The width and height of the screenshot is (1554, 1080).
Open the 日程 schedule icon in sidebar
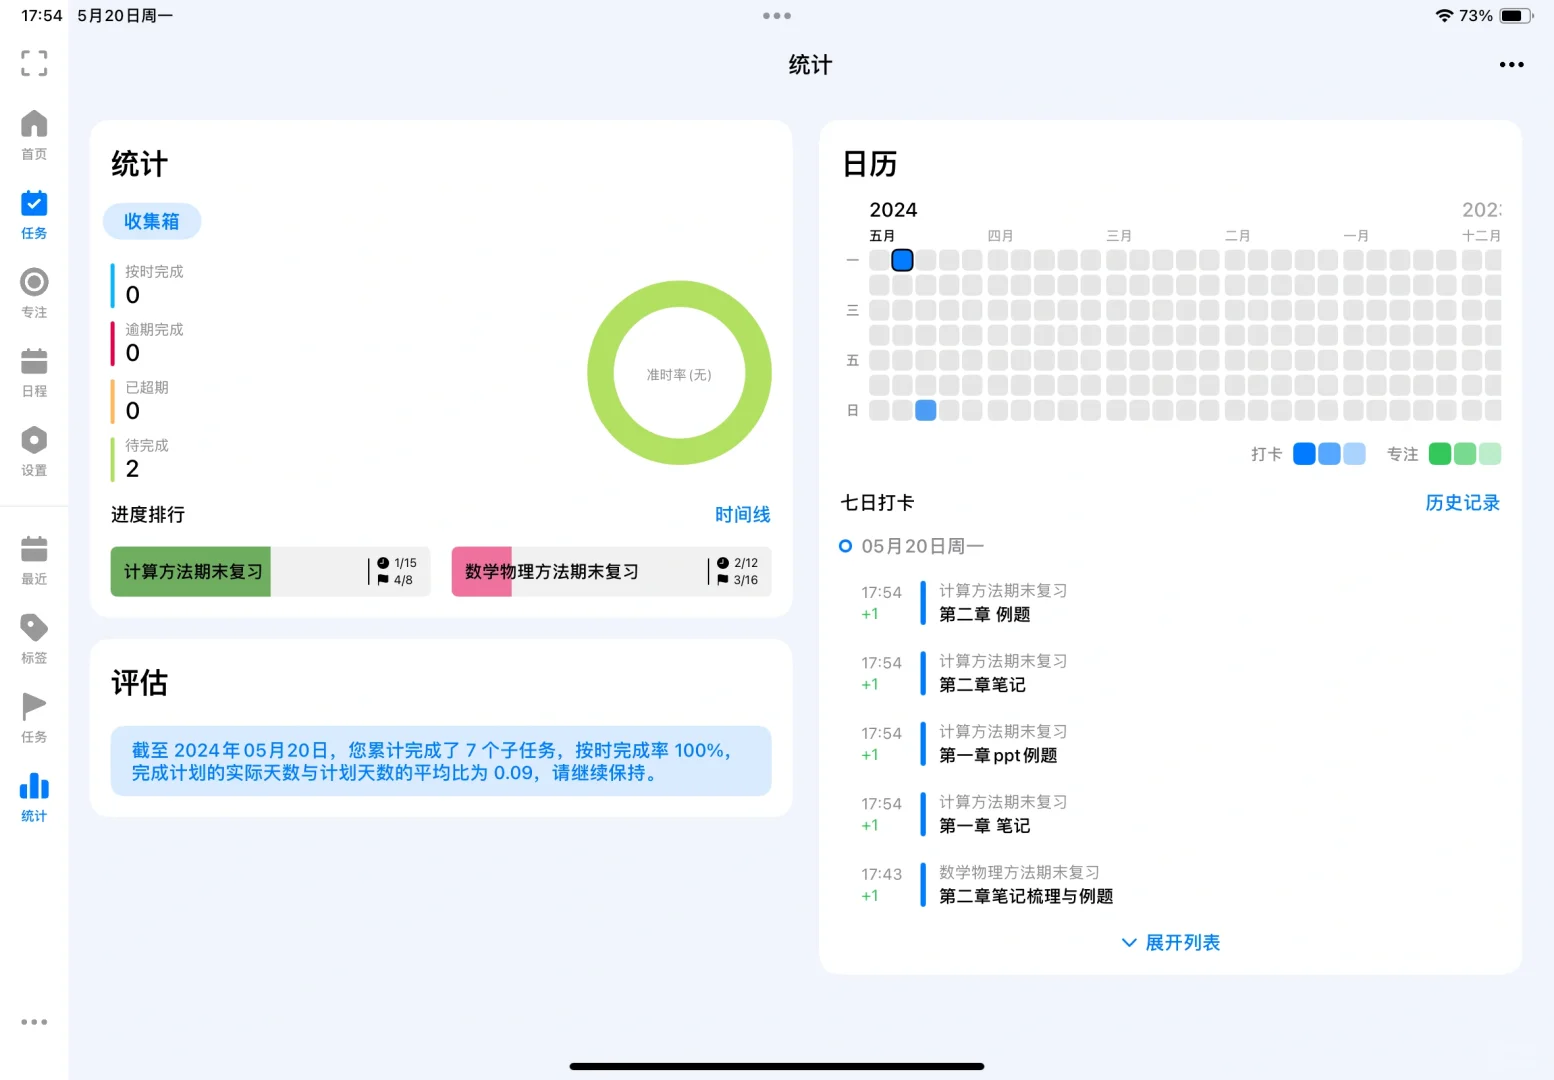(x=33, y=370)
